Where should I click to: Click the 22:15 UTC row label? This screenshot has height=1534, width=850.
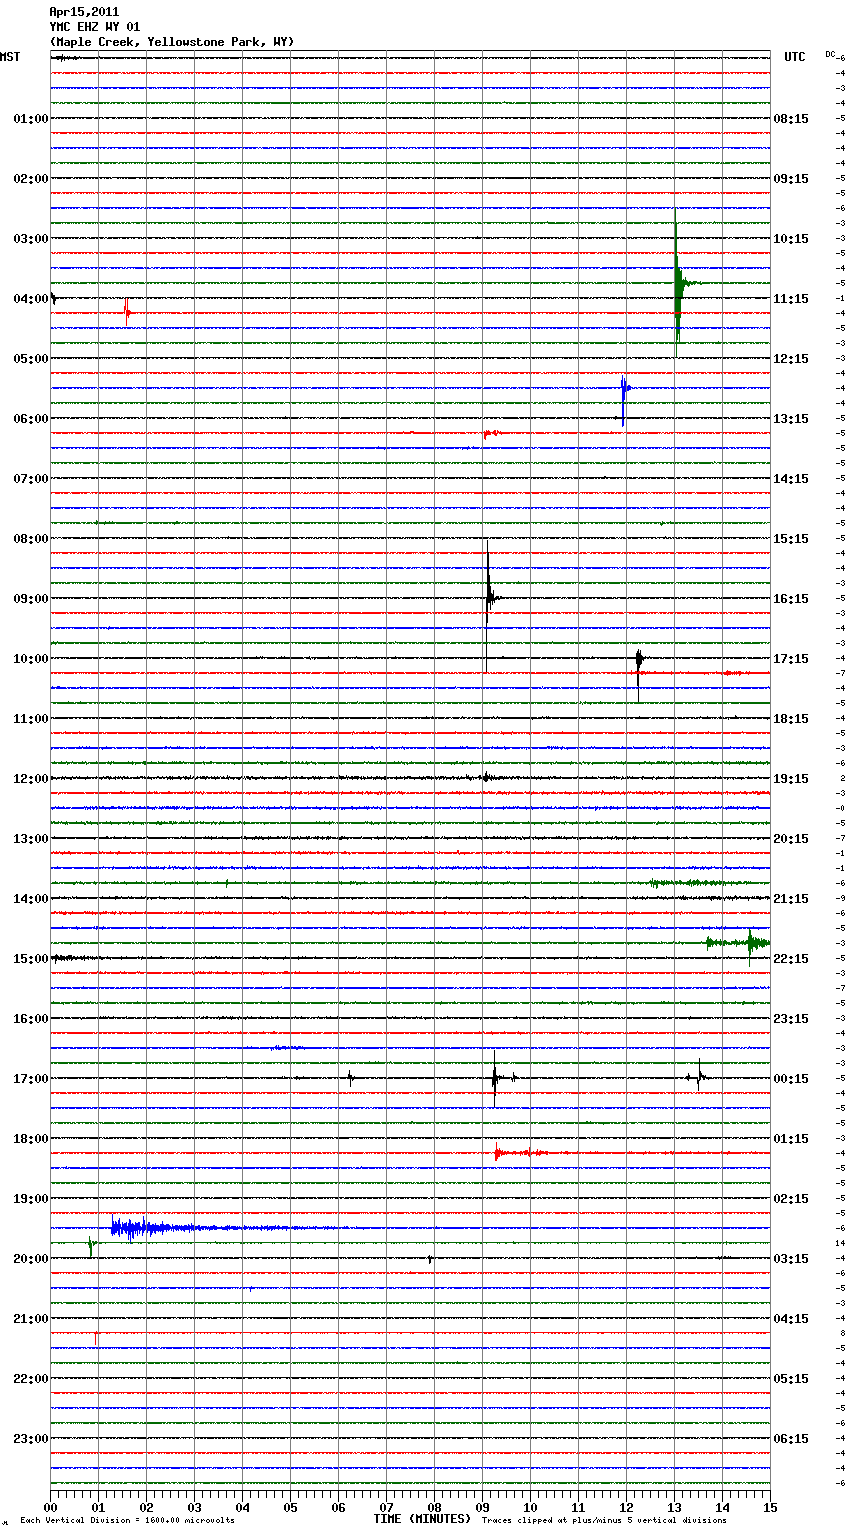[791, 959]
